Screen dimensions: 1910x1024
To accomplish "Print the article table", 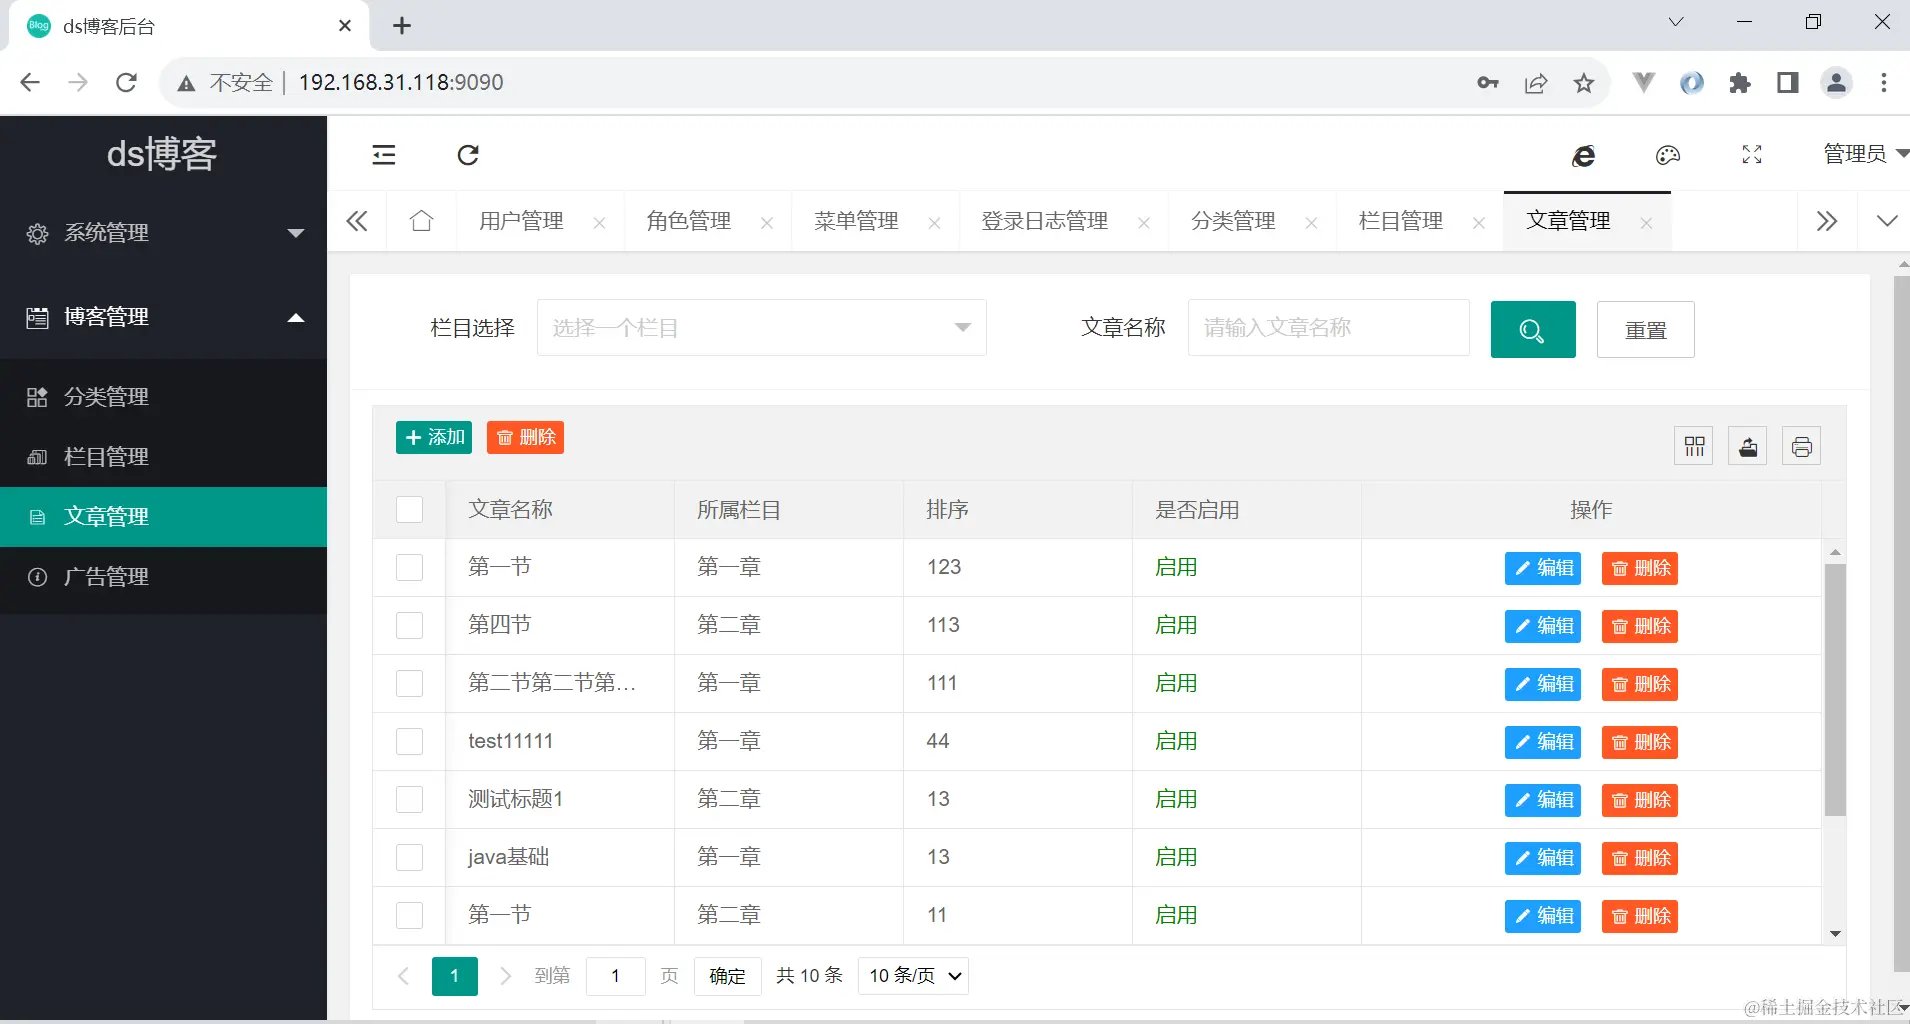I will click(x=1802, y=446).
